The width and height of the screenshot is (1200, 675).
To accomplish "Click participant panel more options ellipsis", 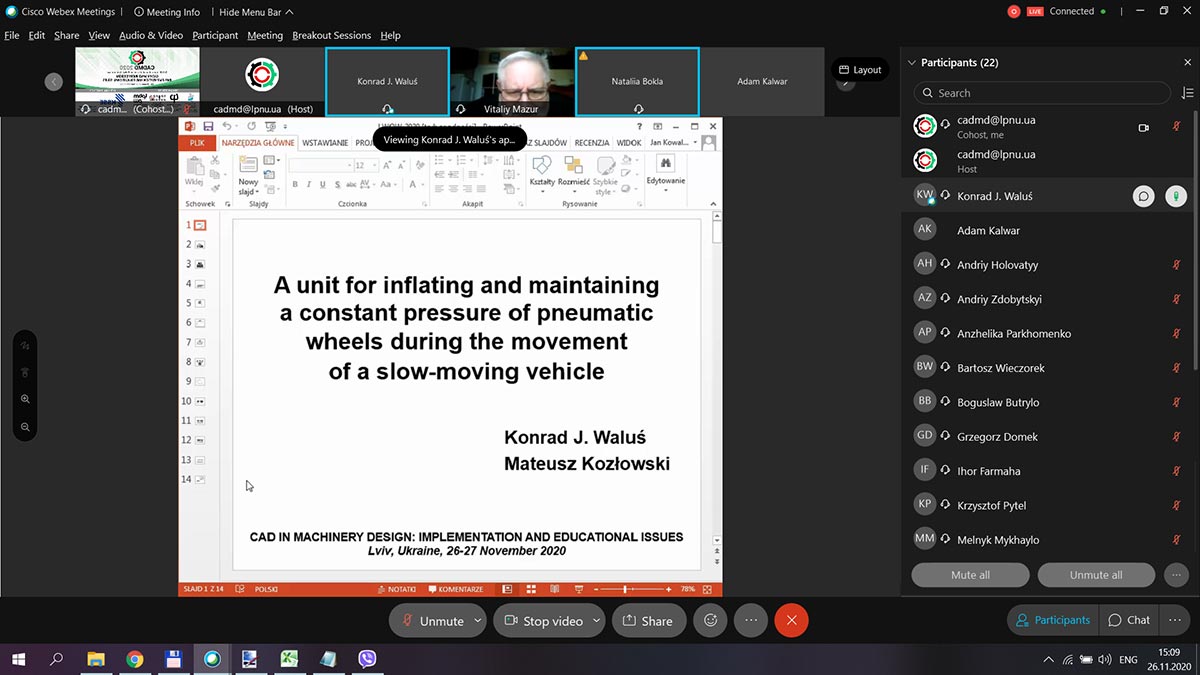I will (x=1176, y=575).
